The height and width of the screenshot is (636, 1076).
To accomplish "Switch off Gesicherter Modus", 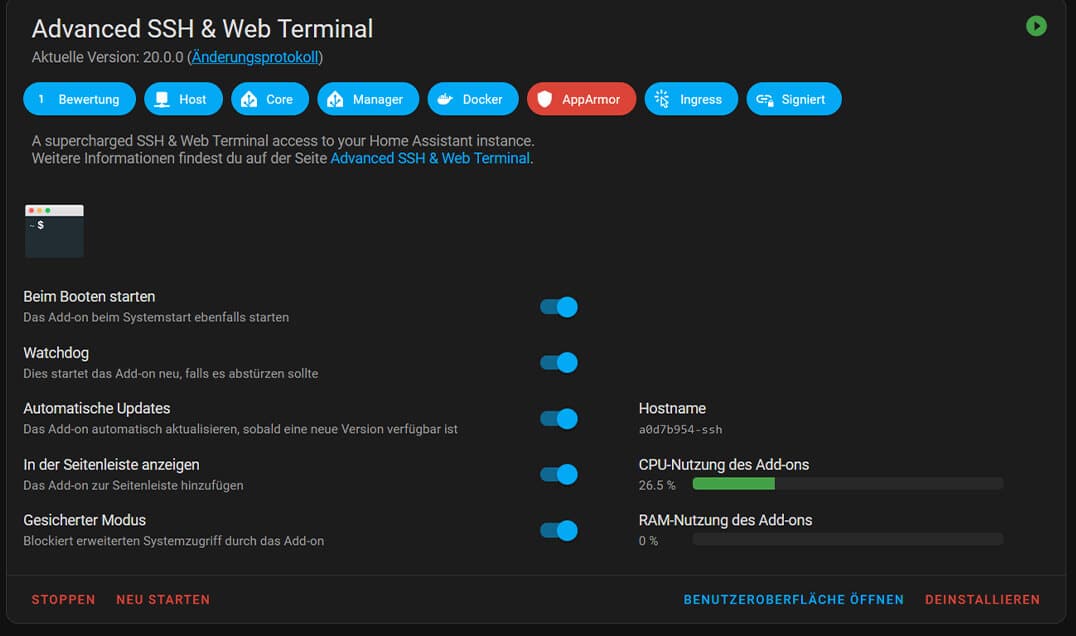I will tap(559, 531).
